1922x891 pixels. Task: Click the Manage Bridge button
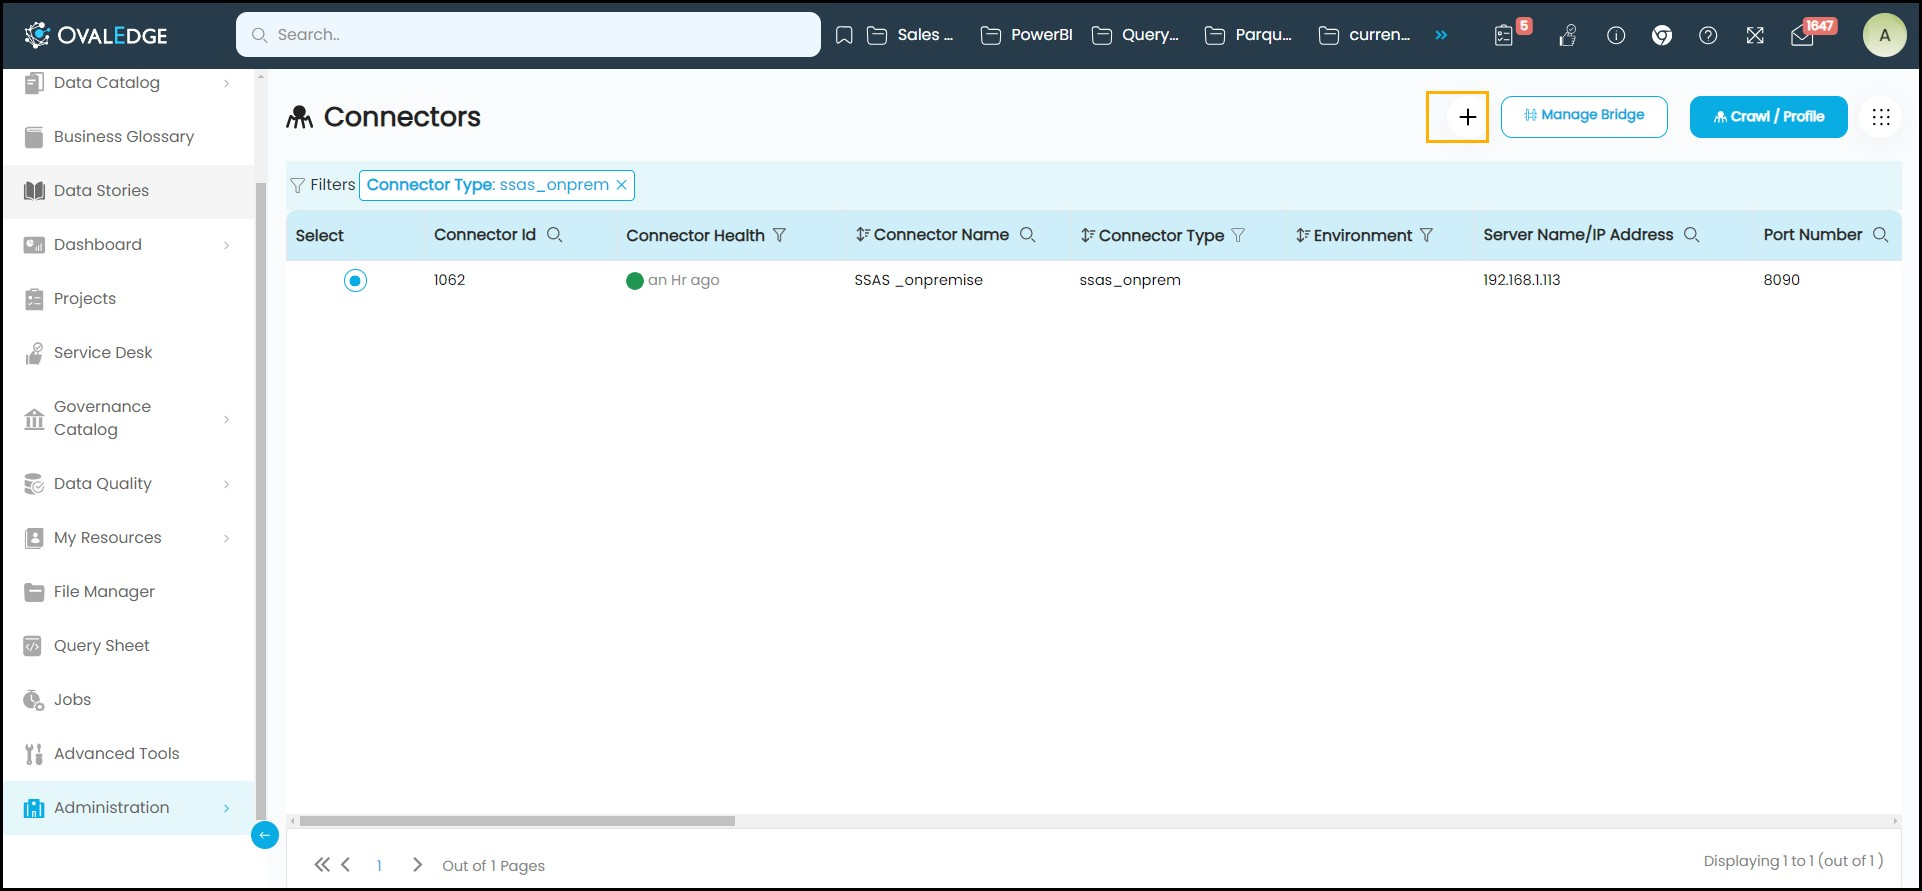pos(1584,116)
